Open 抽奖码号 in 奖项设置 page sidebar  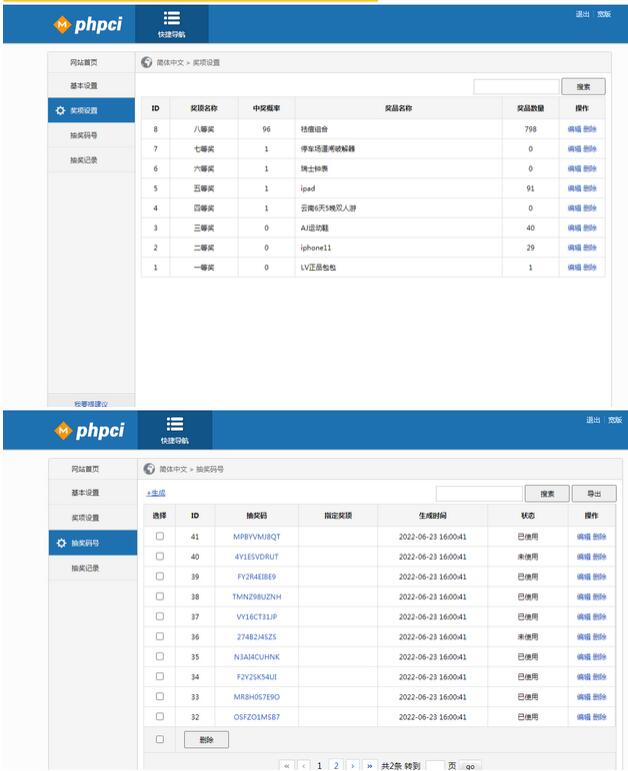84,135
